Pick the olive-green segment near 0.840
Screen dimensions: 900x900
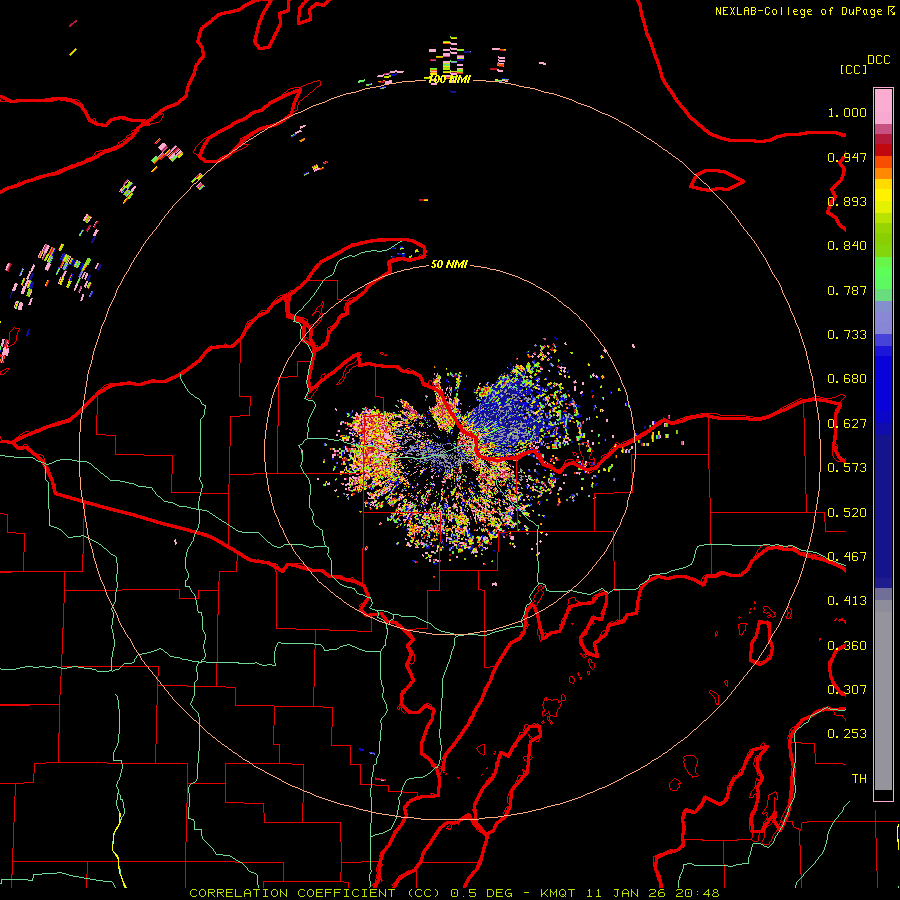[883, 239]
